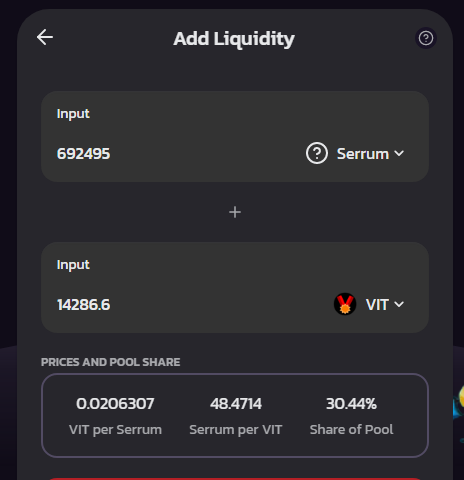Screen dimensions: 464x480
Task: Click the Serrum unknown token icon
Action: point(317,153)
